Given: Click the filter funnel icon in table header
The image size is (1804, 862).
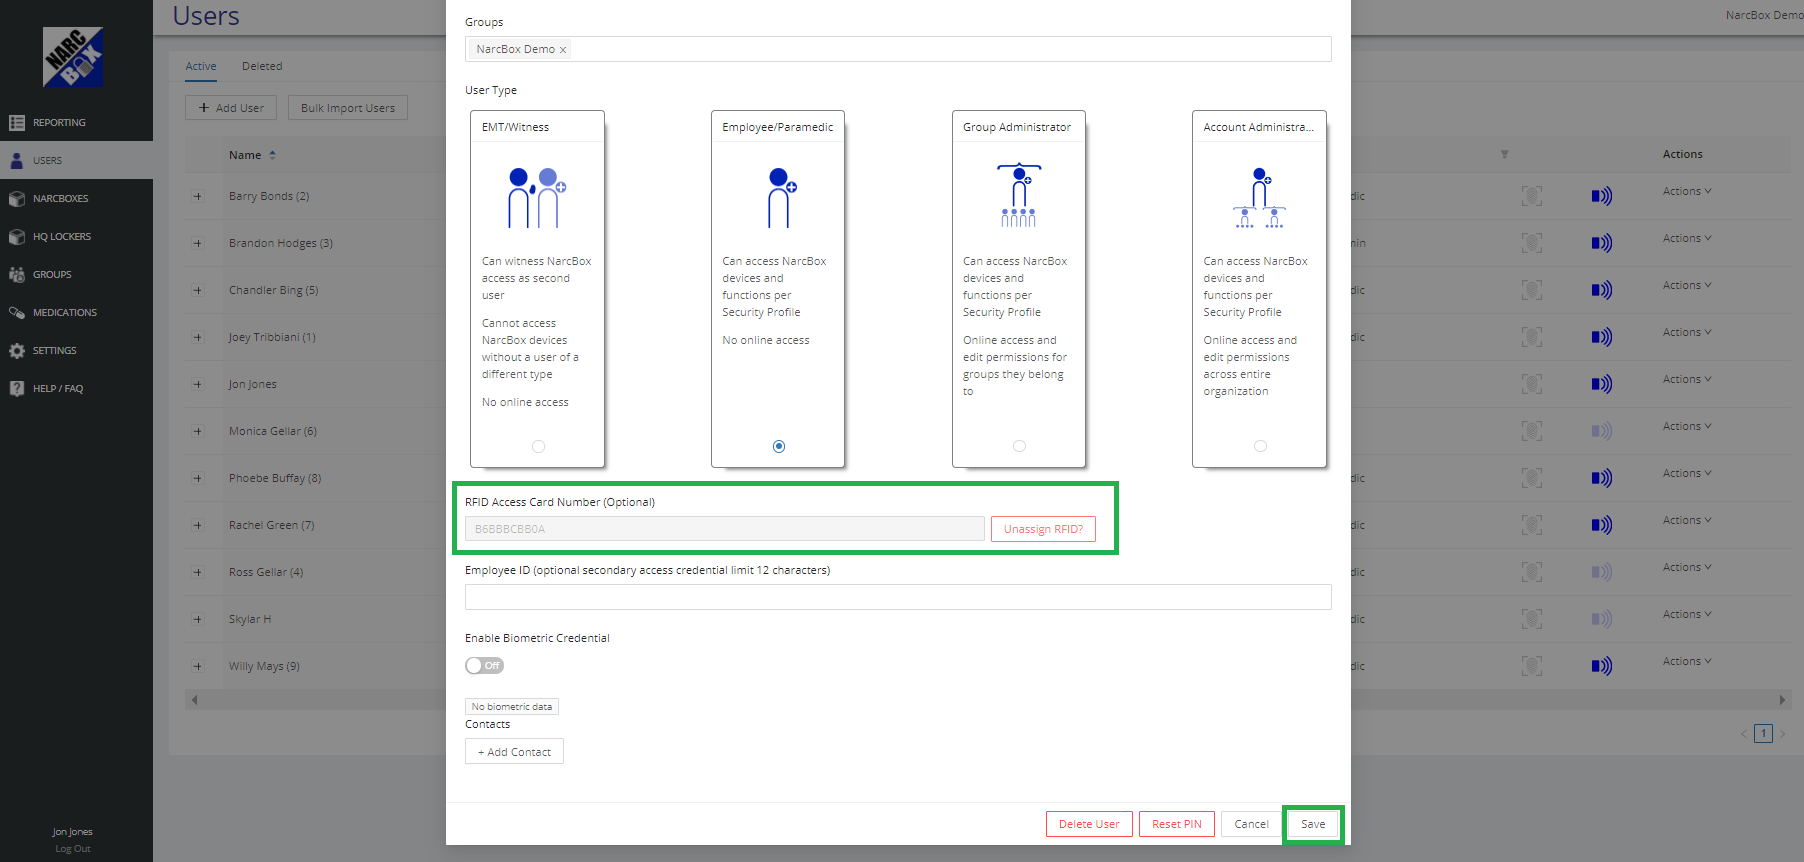Looking at the screenshot, I should 1504,154.
